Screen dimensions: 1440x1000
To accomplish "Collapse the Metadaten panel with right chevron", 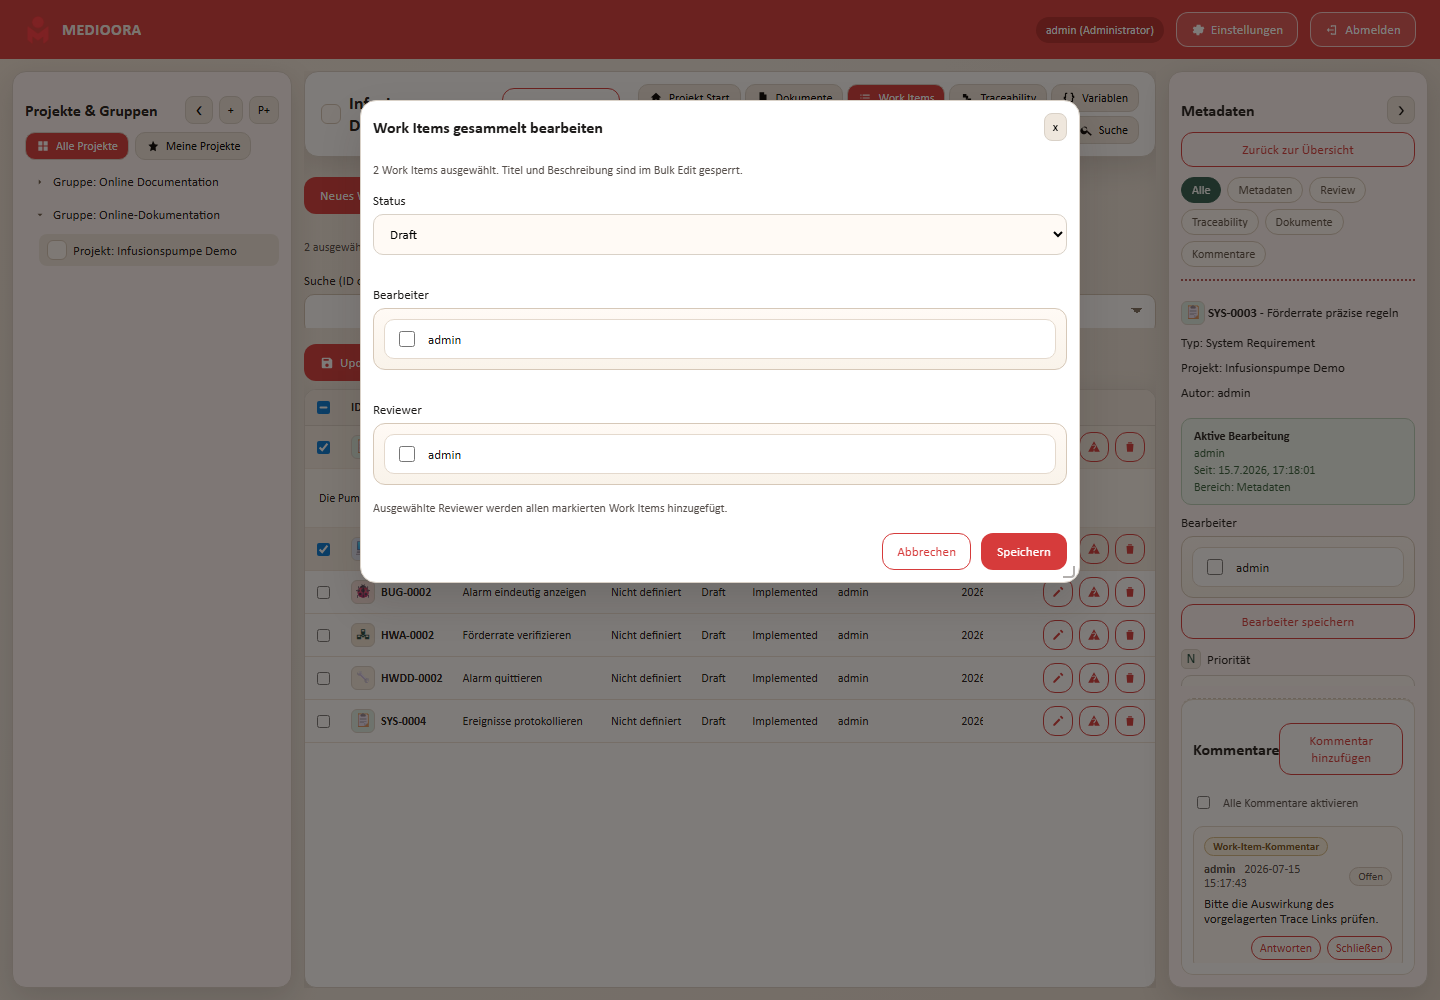I will 1401,110.
